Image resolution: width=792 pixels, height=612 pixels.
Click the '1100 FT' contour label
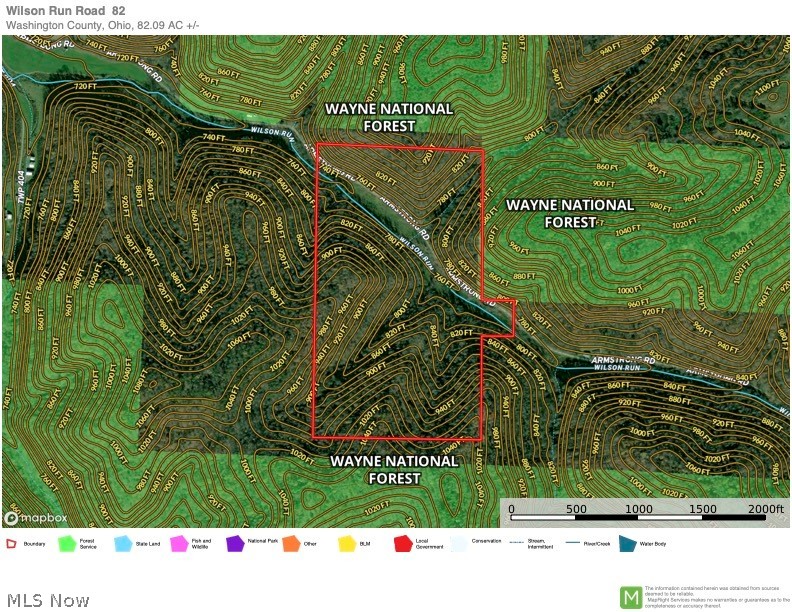(766, 87)
